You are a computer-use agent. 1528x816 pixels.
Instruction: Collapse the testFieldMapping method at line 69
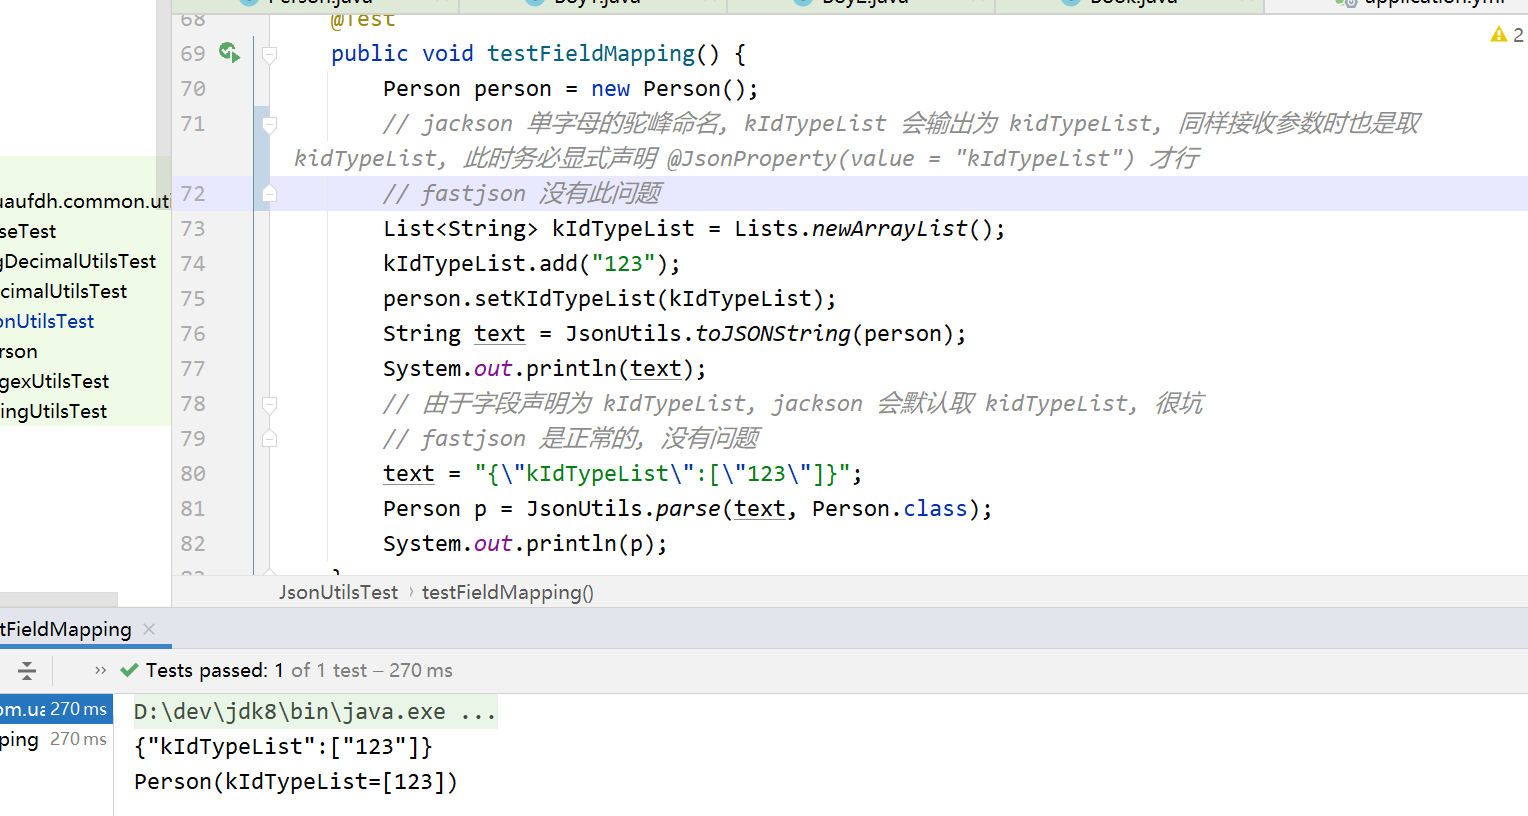click(x=269, y=54)
